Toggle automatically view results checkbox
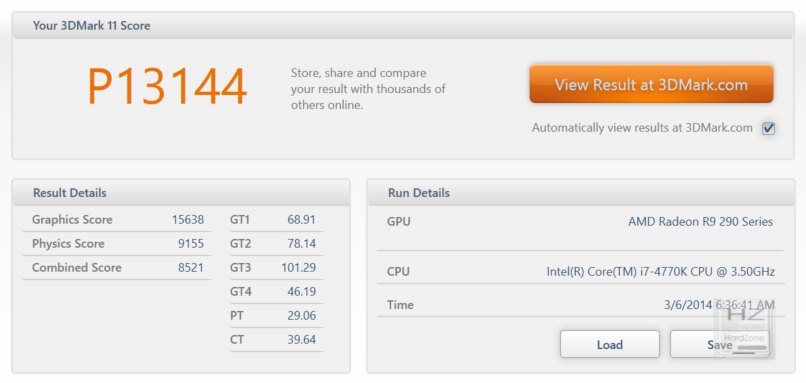Viewport: 806px width, 383px height. coord(768,128)
